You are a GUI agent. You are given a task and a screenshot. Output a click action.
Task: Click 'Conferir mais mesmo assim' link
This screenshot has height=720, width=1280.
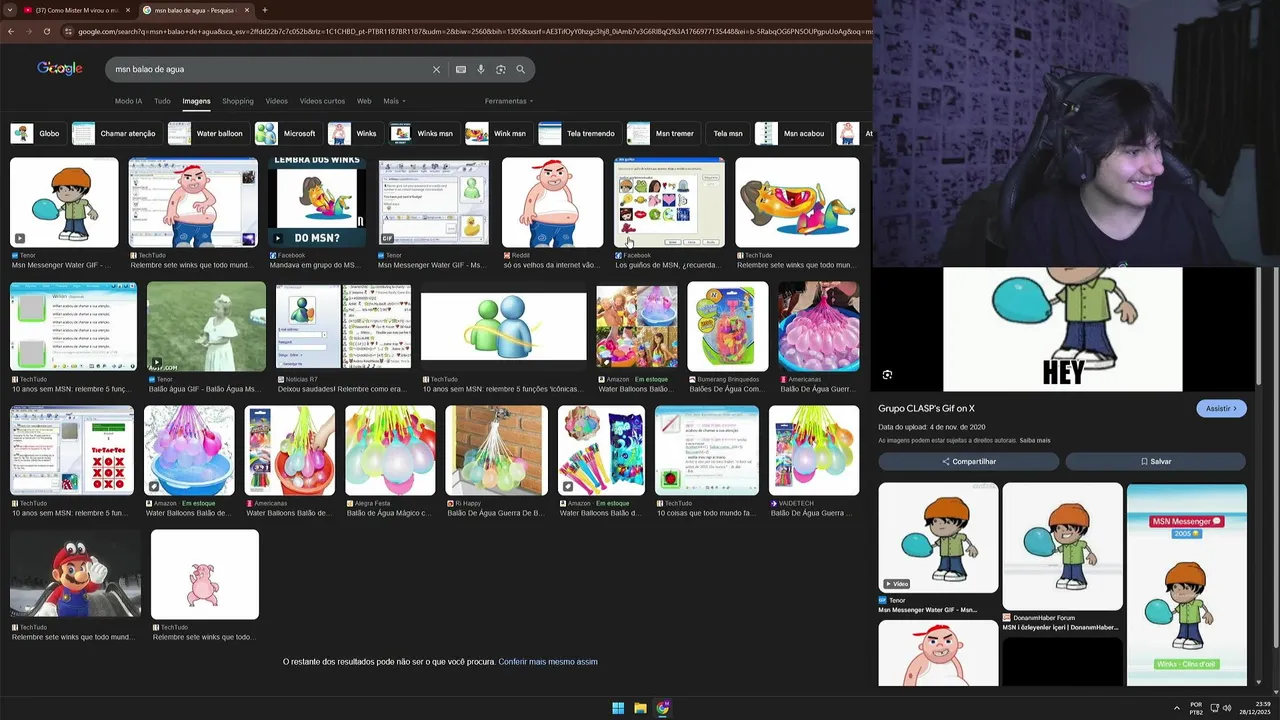coord(547,662)
